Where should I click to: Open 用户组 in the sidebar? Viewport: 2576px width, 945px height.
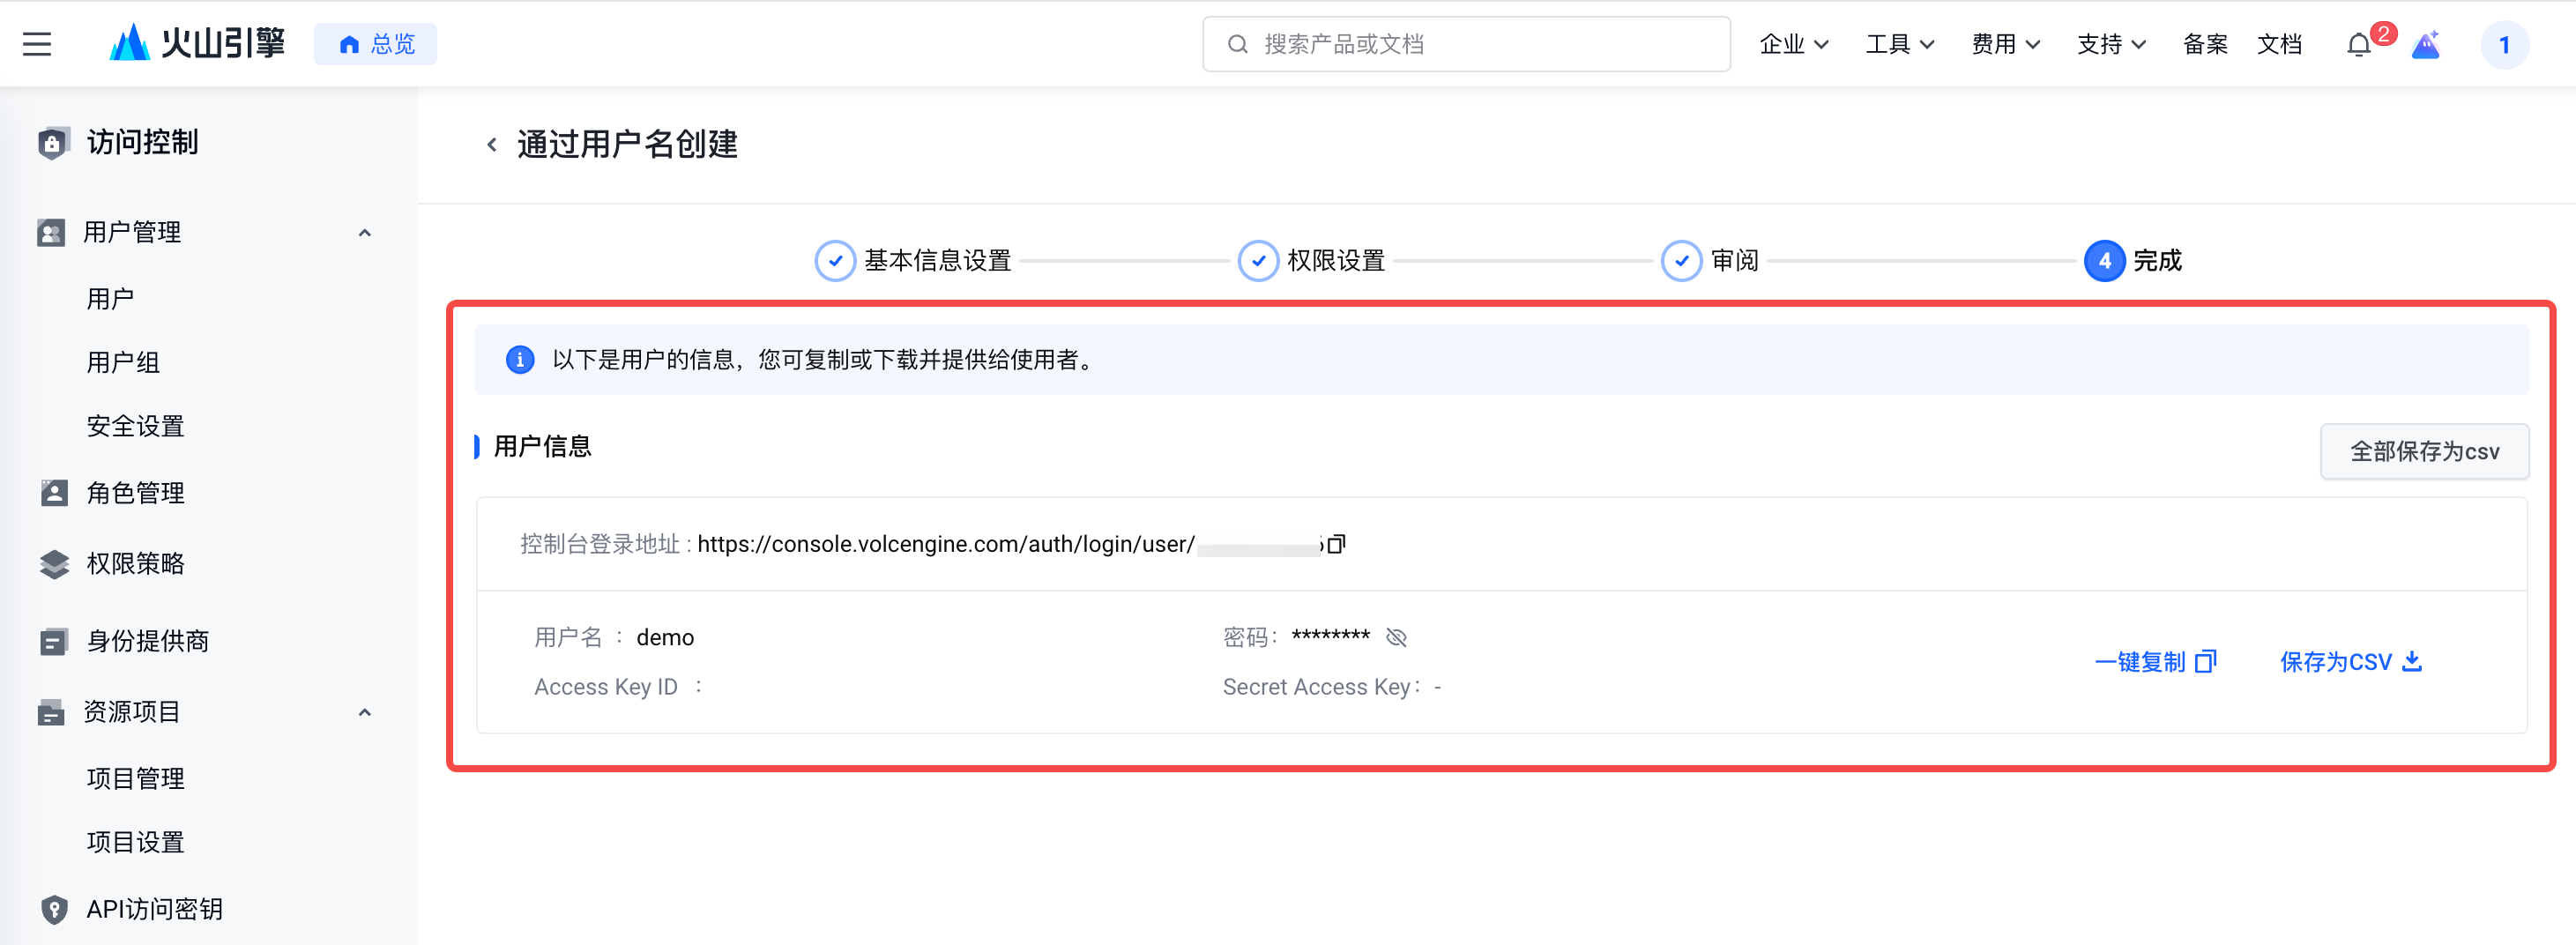pyautogui.click(x=123, y=362)
